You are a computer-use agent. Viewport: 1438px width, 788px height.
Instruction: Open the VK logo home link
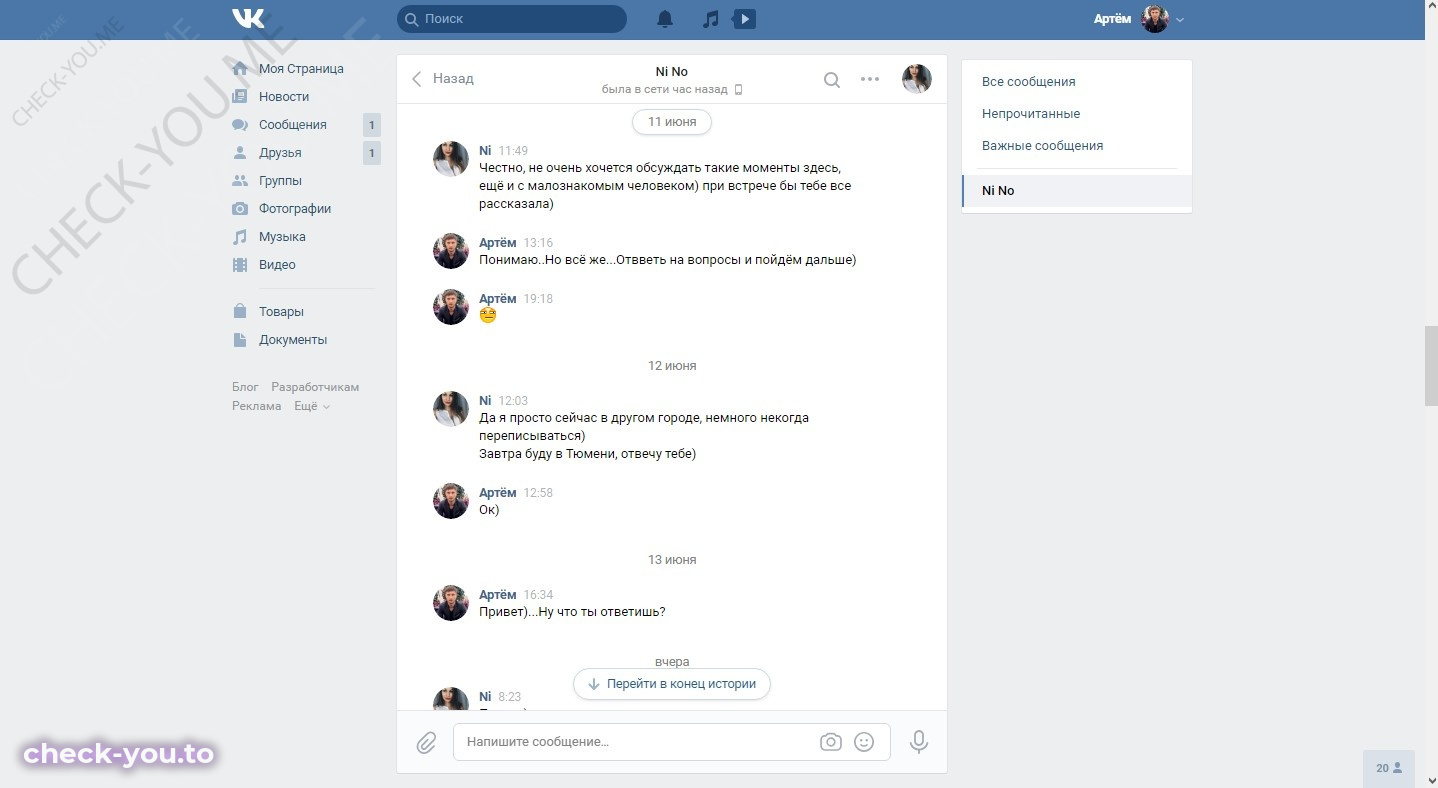[x=247, y=19]
